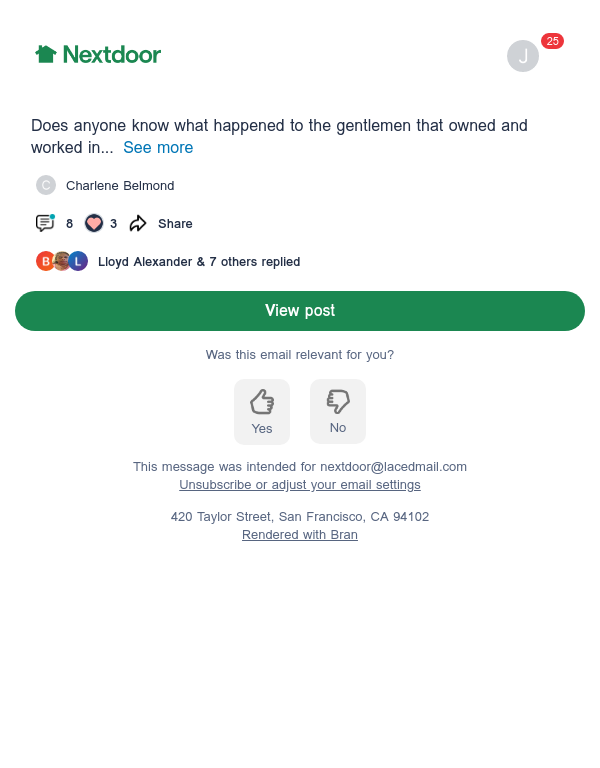This screenshot has width=600, height=768.
Task: Click the Nextdoor house logo icon
Action: pos(46,54)
